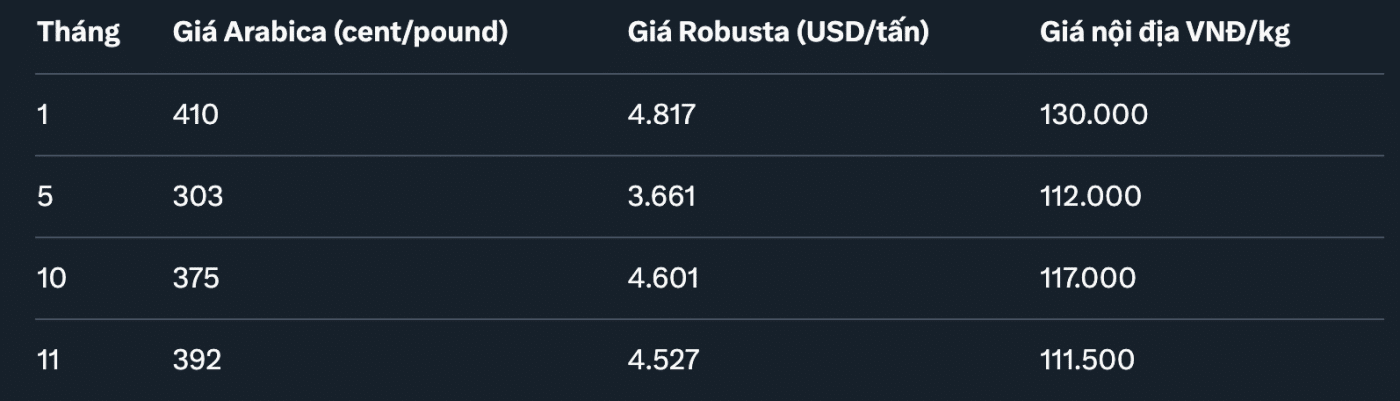Click the Tháng column header
This screenshot has width=1400, height=401.
(x=78, y=33)
